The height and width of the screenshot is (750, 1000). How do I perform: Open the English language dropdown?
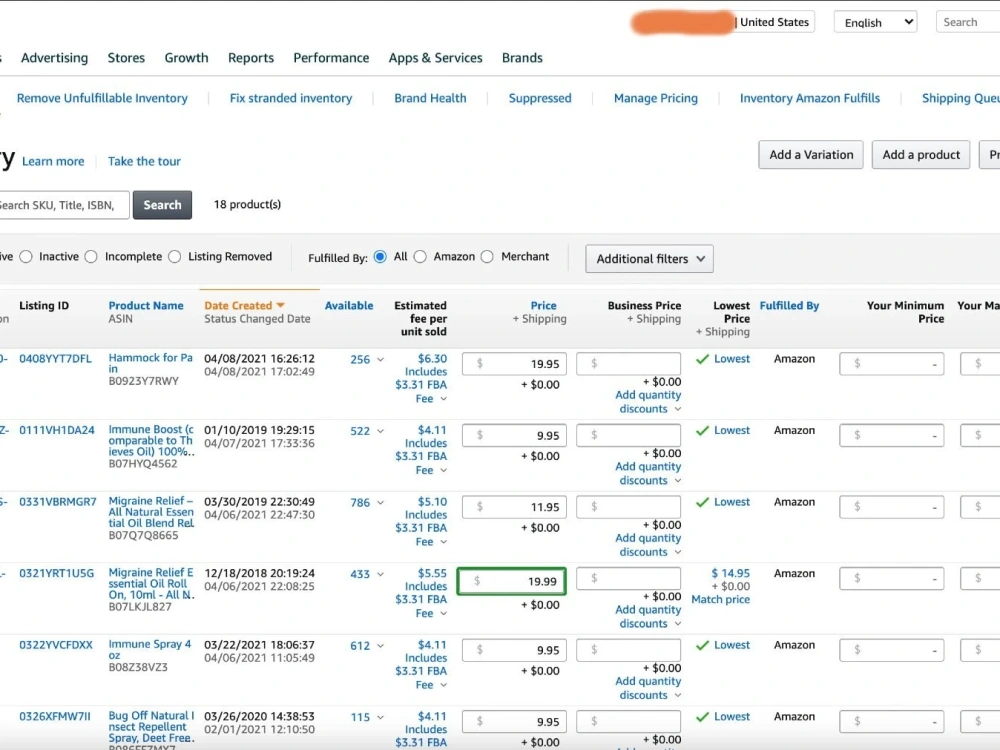pos(876,22)
